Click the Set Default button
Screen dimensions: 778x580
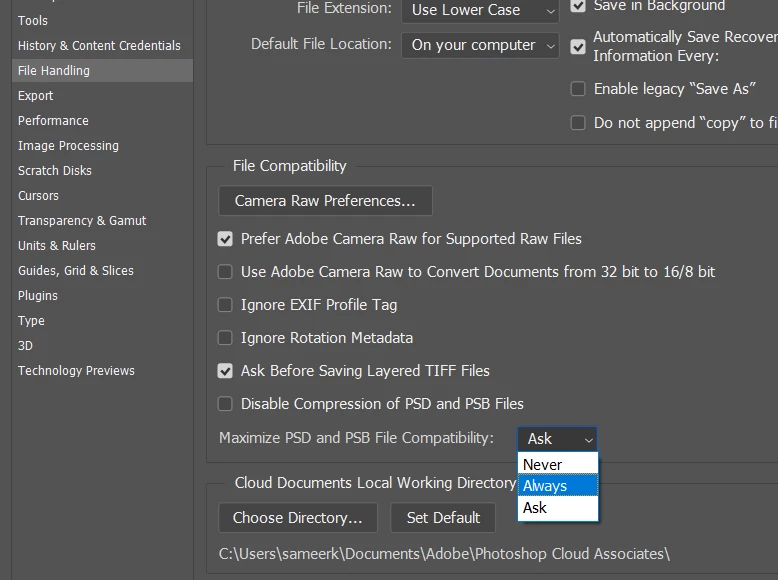[443, 517]
